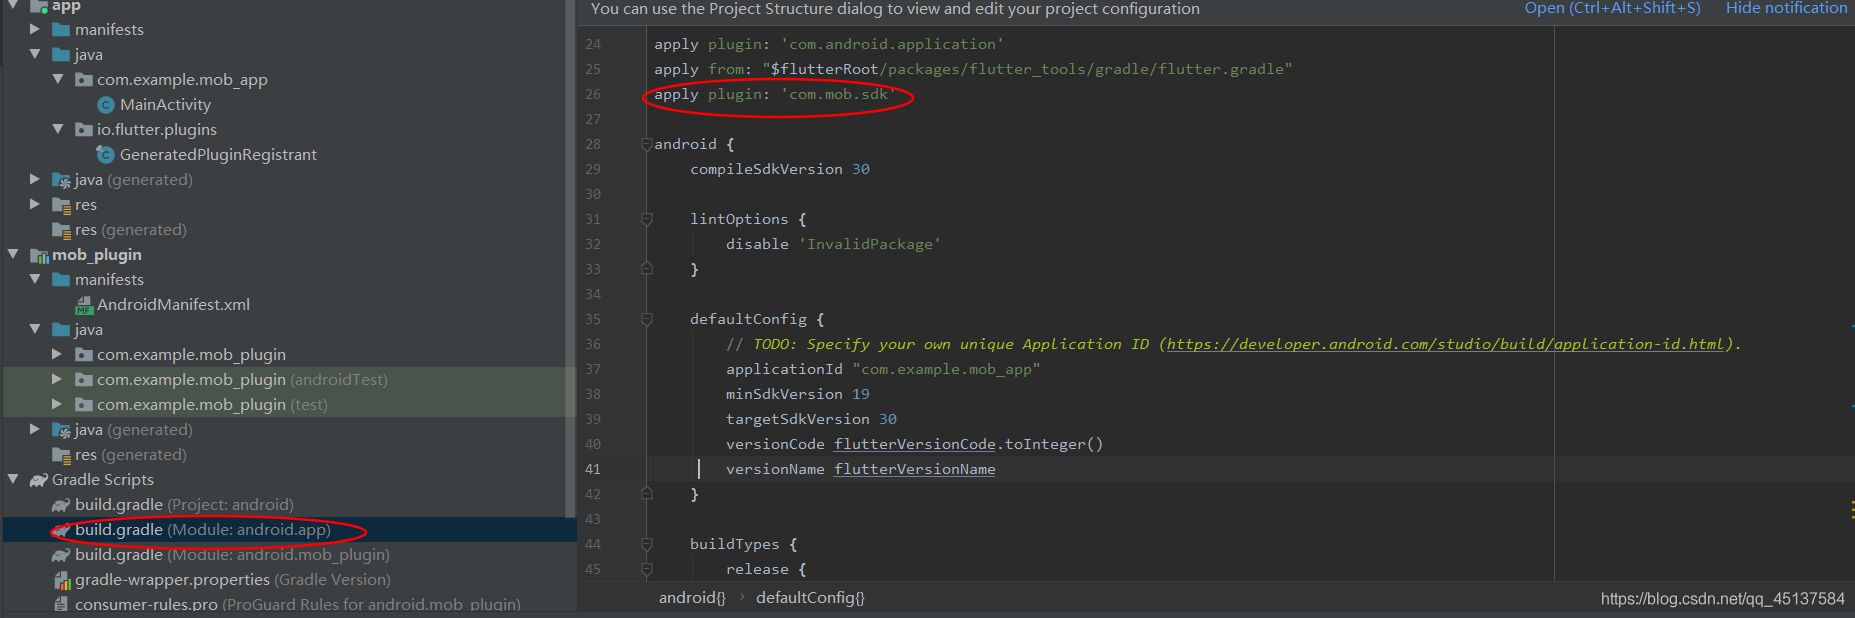Collapse the io.flutter.plugins package
The height and width of the screenshot is (618, 1855).
tap(57, 129)
